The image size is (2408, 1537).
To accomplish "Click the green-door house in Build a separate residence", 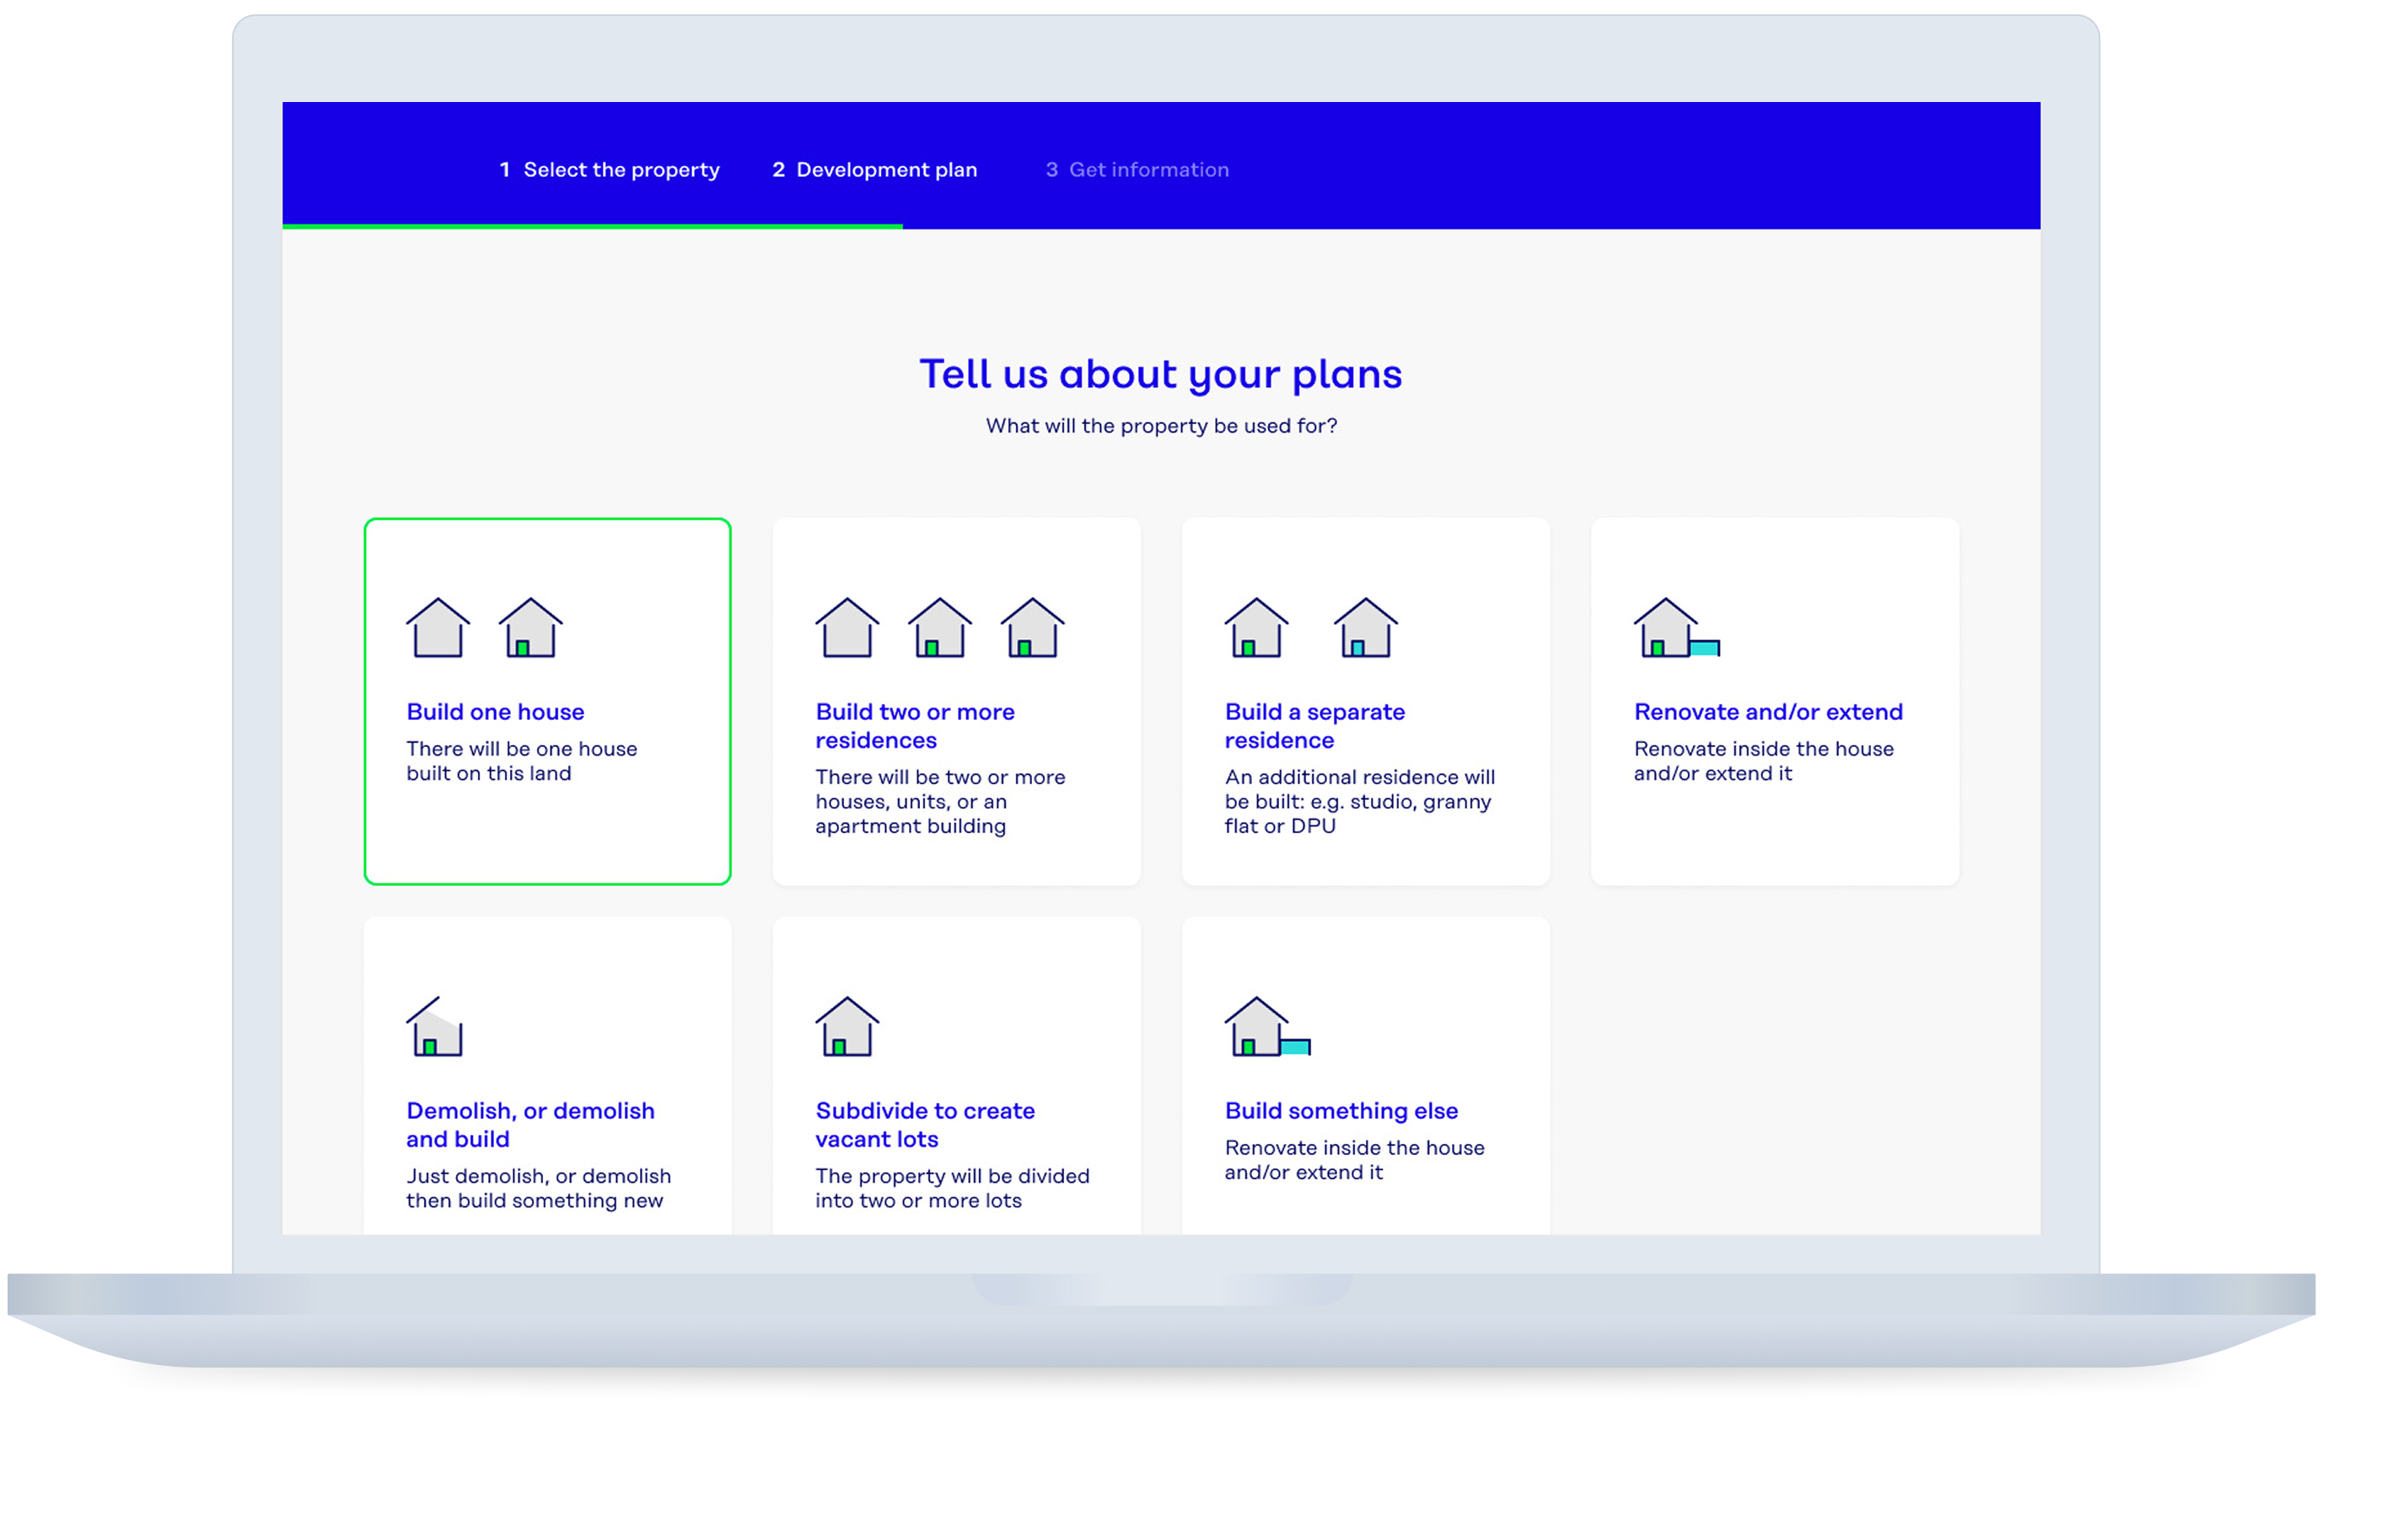I will [1256, 627].
